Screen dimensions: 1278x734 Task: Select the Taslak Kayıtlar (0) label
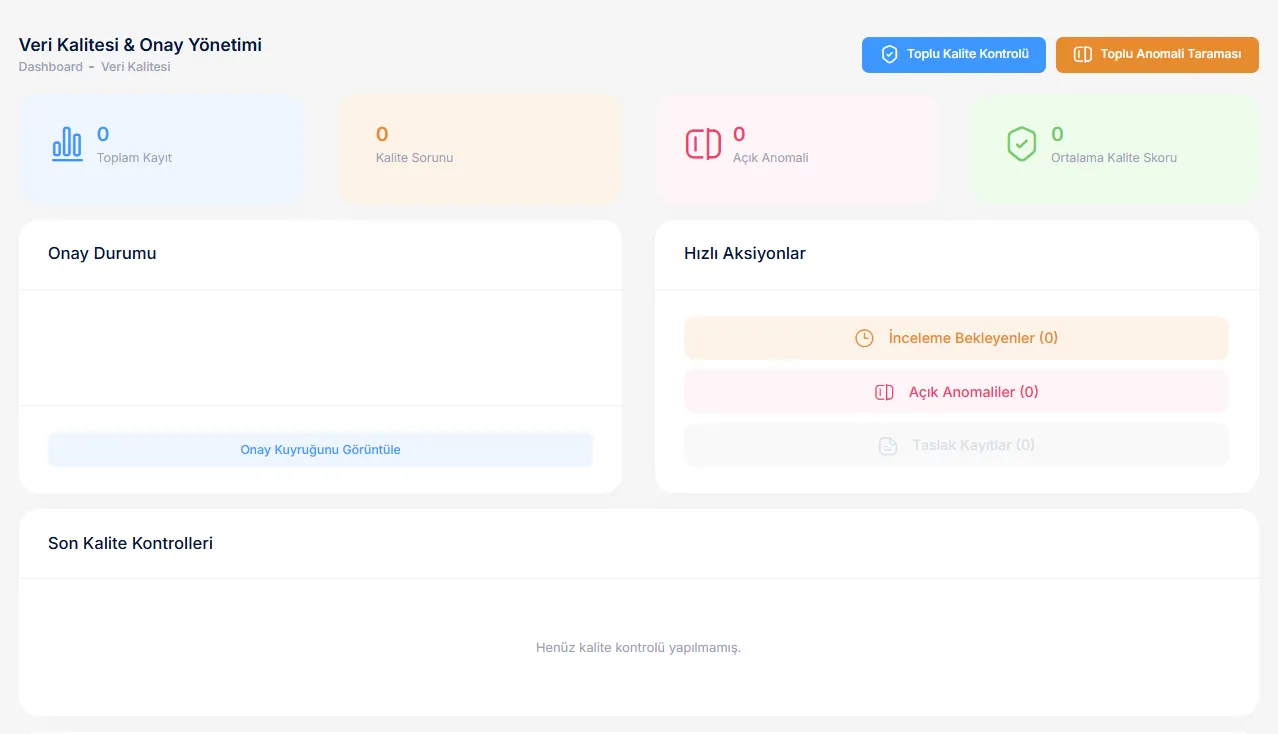[x=973, y=445]
